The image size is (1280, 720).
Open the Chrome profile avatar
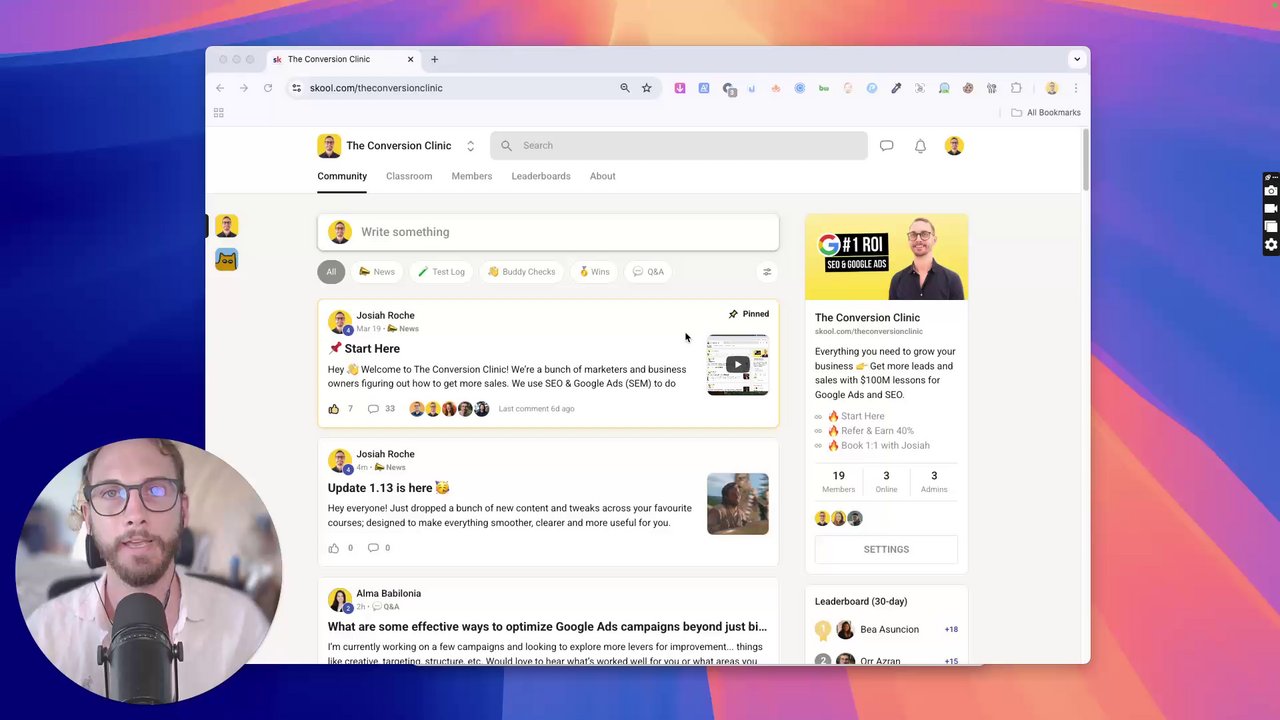1051,88
